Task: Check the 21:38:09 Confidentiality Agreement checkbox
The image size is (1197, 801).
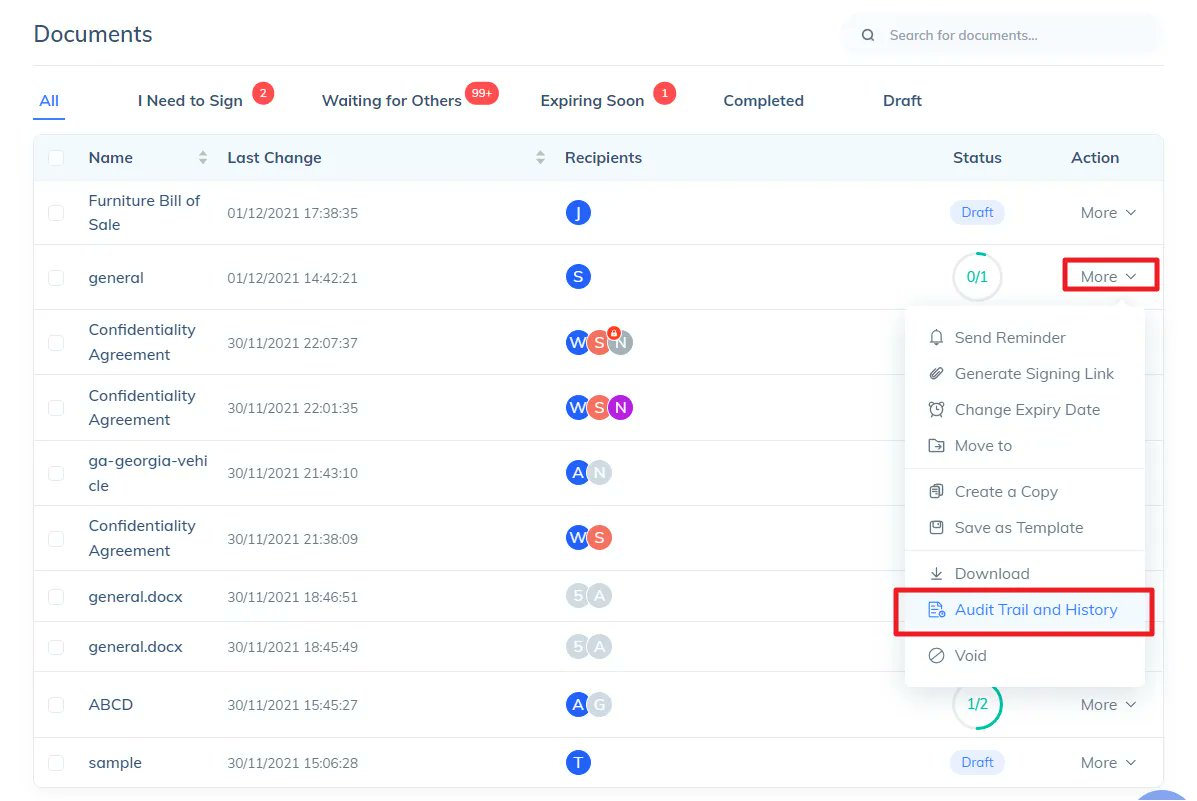Action: pos(56,539)
